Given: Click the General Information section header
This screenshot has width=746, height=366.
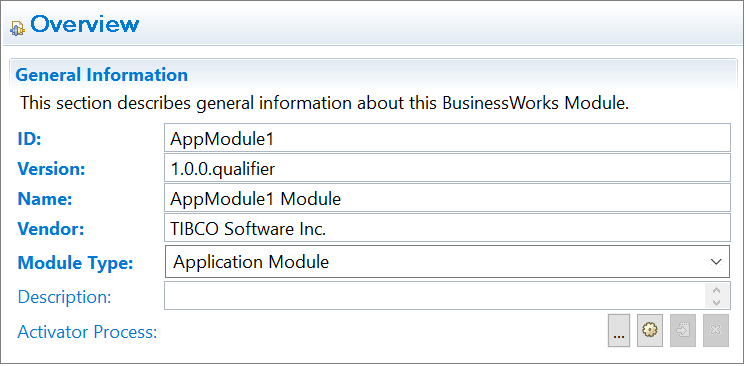Looking at the screenshot, I should point(101,75).
